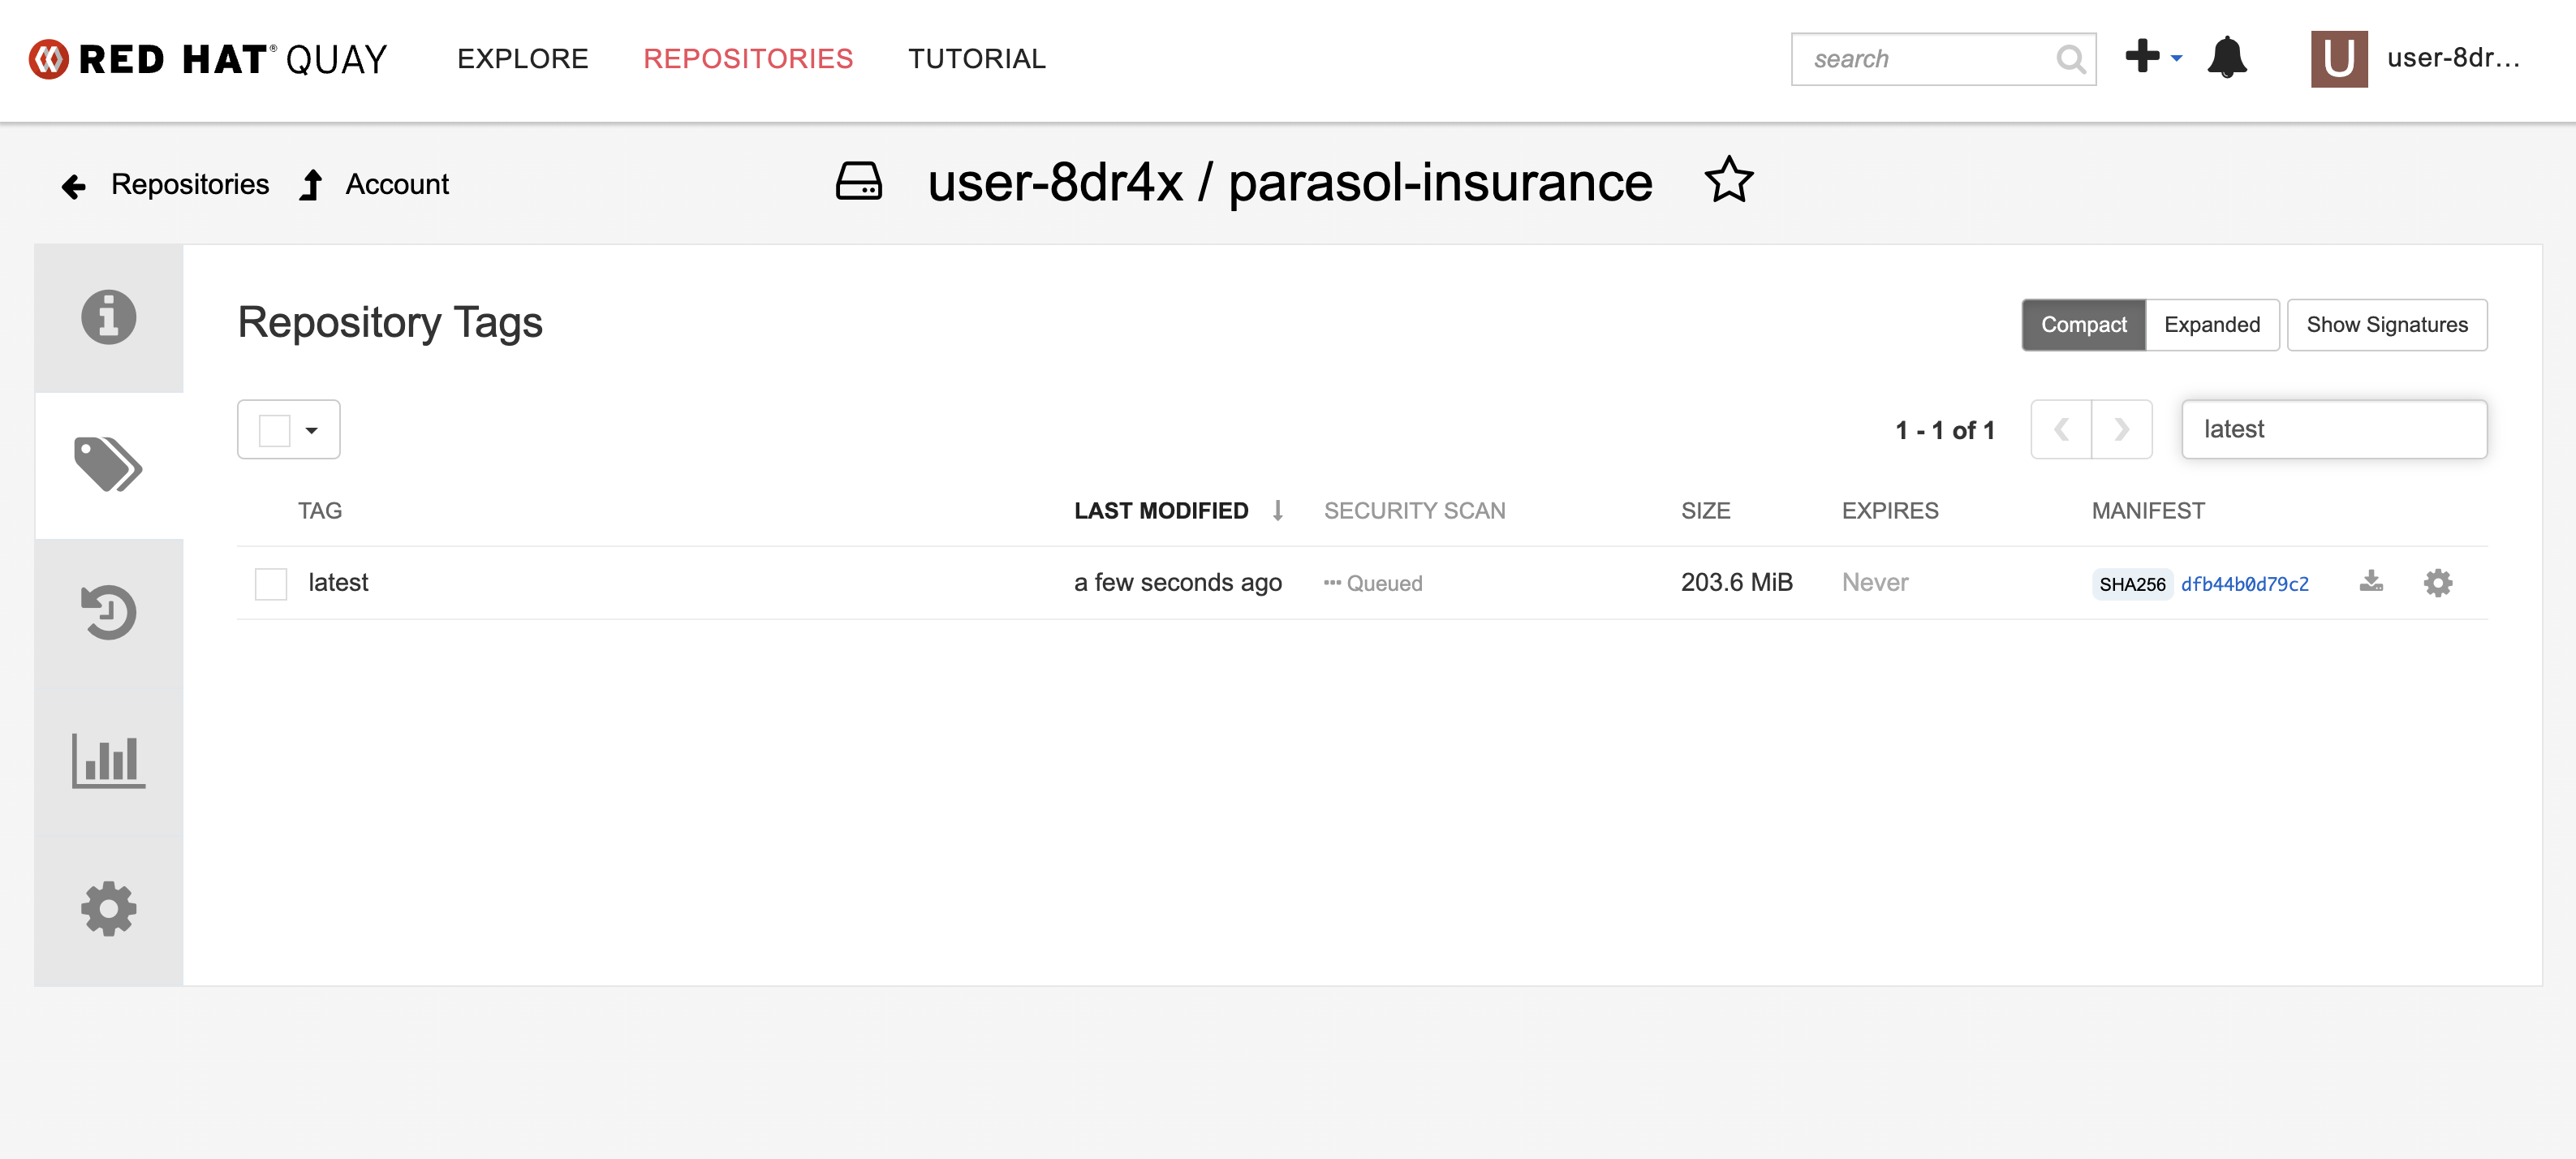Open the tag history sidebar icon

(x=108, y=612)
